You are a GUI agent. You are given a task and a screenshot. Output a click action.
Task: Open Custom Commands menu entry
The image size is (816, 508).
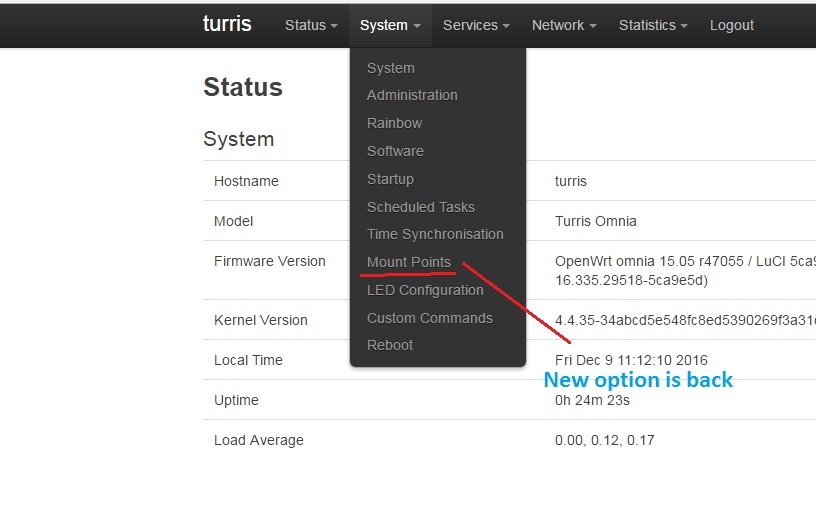tap(430, 318)
